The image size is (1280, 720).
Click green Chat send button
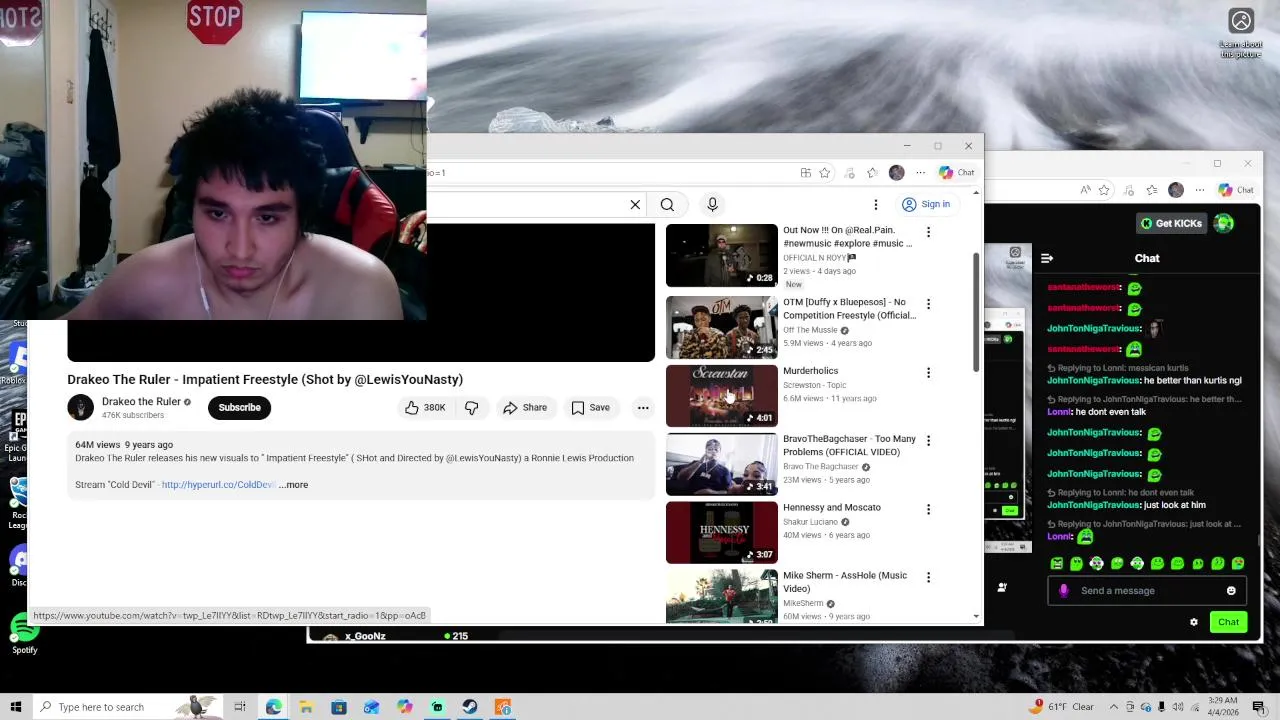click(x=1228, y=622)
